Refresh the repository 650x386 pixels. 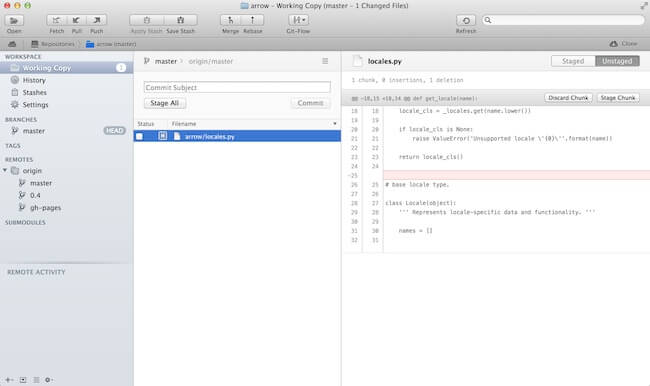pyautogui.click(x=466, y=20)
